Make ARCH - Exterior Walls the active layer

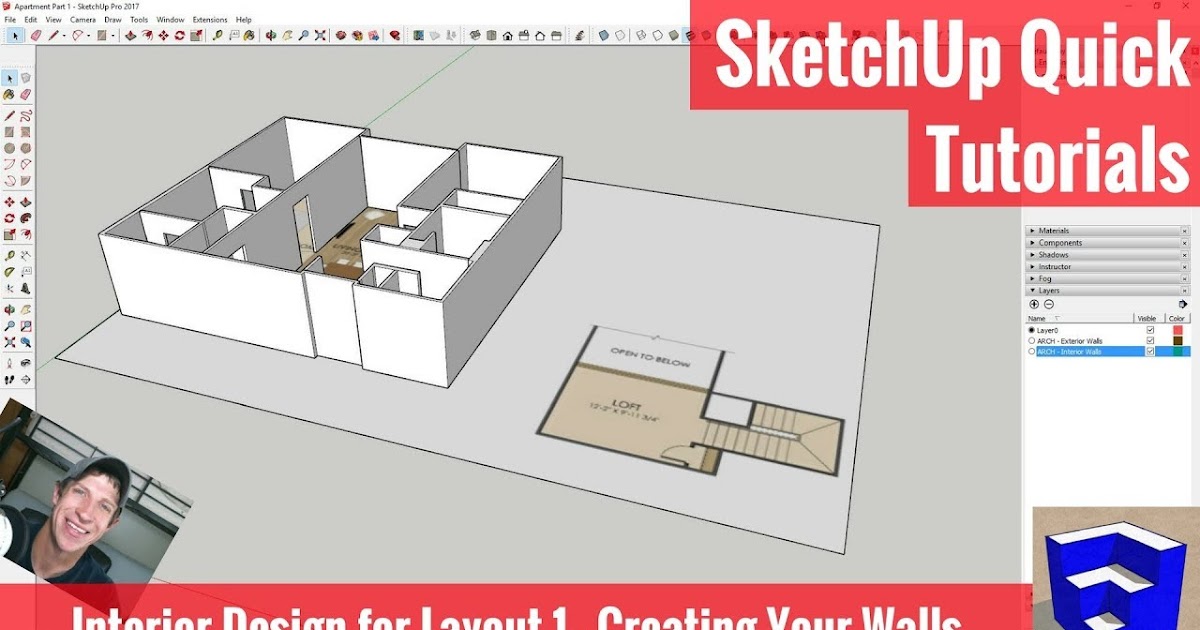click(1032, 341)
